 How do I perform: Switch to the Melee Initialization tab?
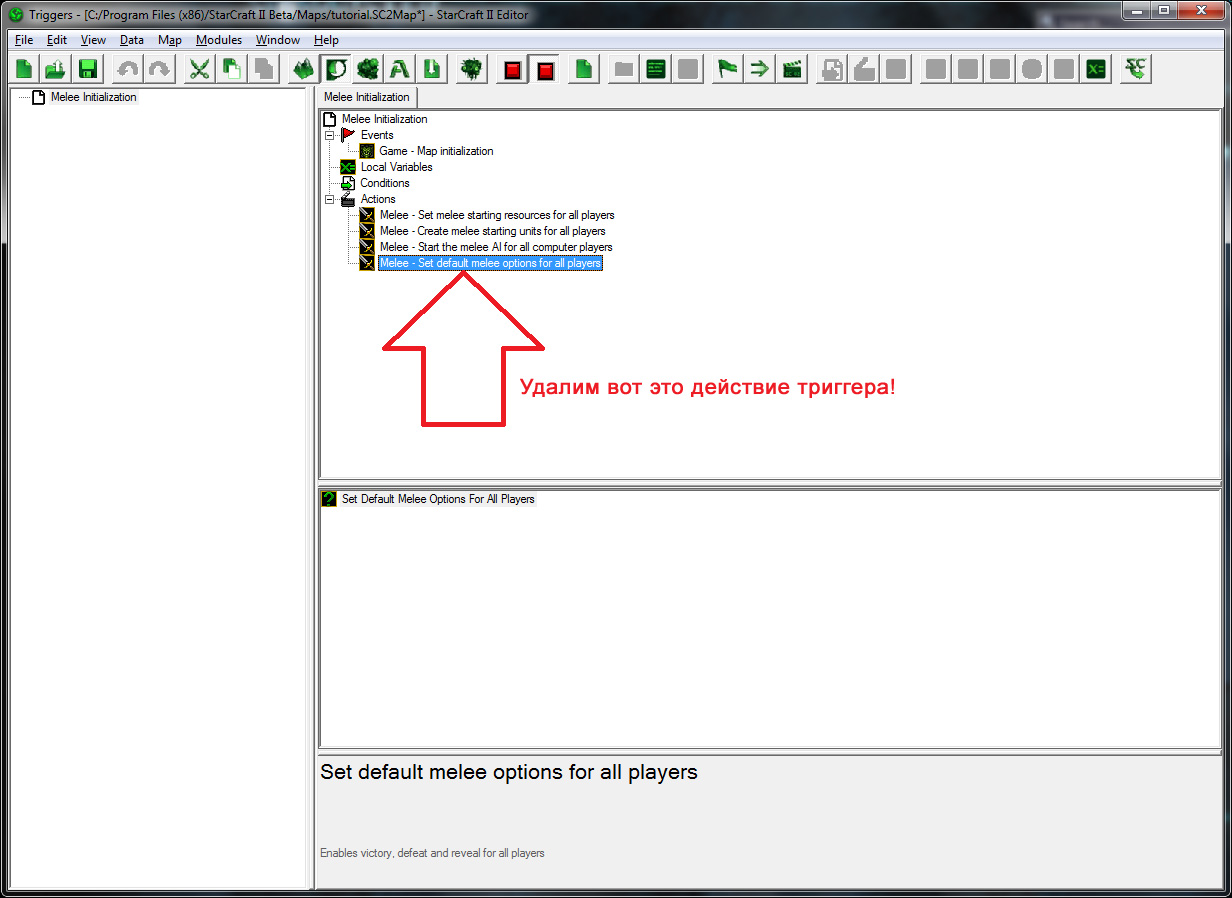367,97
